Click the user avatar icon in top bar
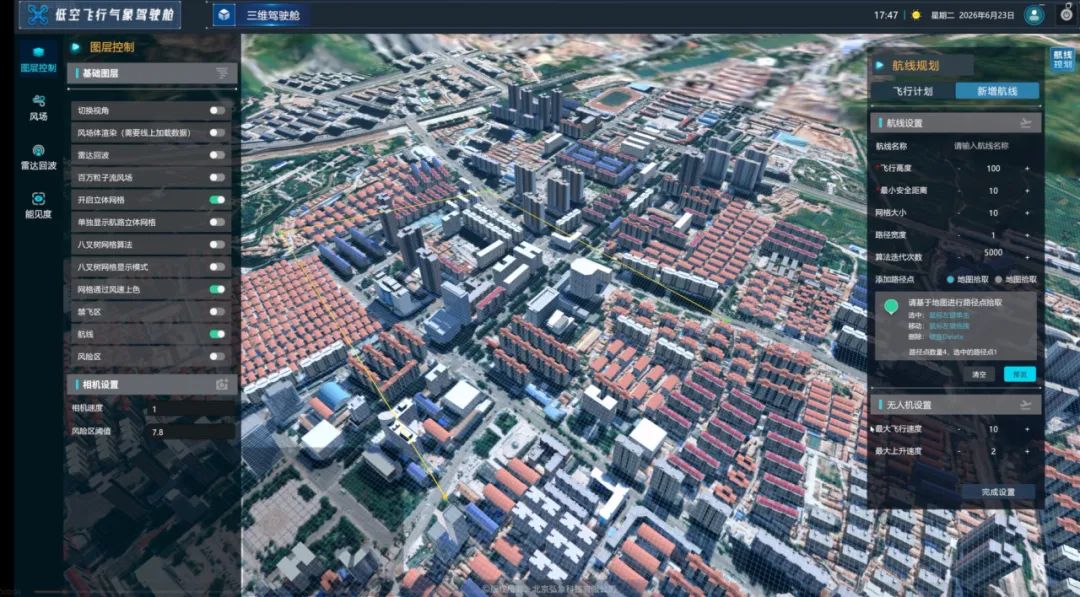Viewport: 1080px width, 597px height. pyautogui.click(x=1034, y=14)
